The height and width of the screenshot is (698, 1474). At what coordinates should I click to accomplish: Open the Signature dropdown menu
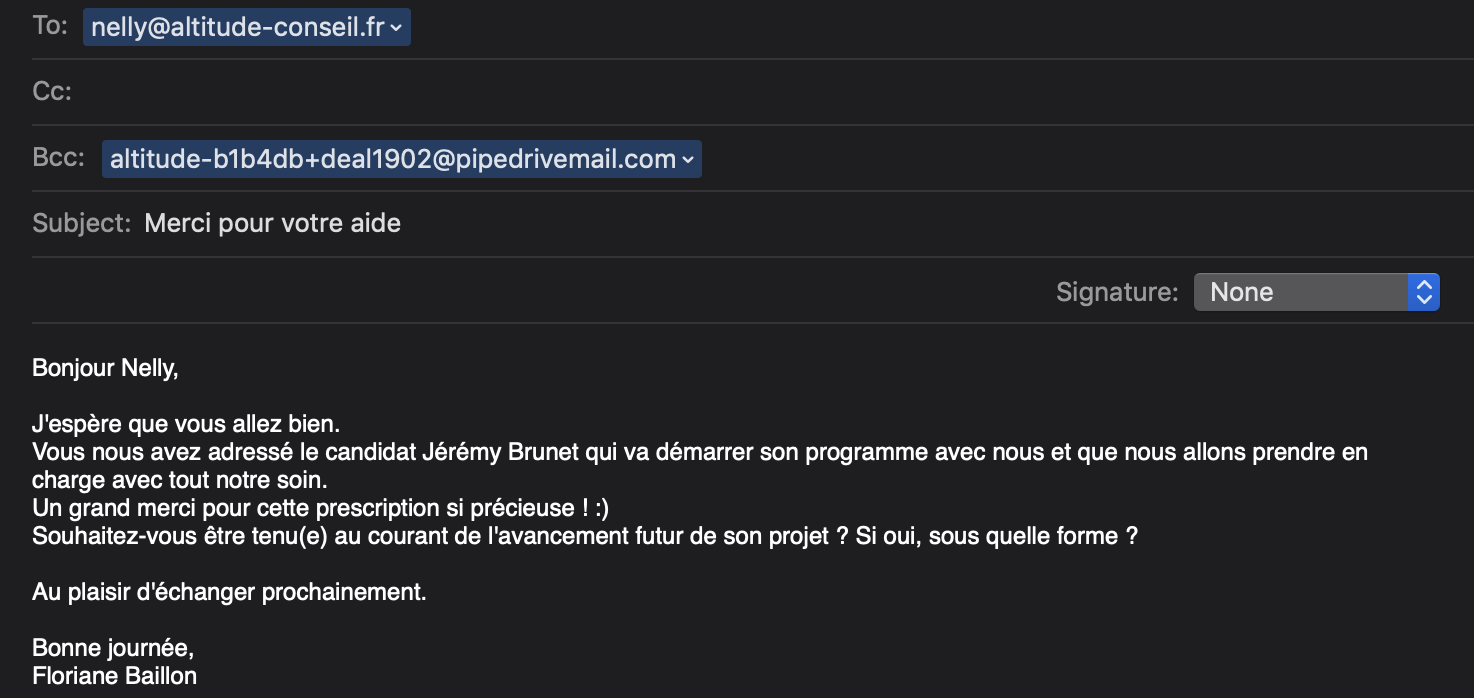(1316, 292)
